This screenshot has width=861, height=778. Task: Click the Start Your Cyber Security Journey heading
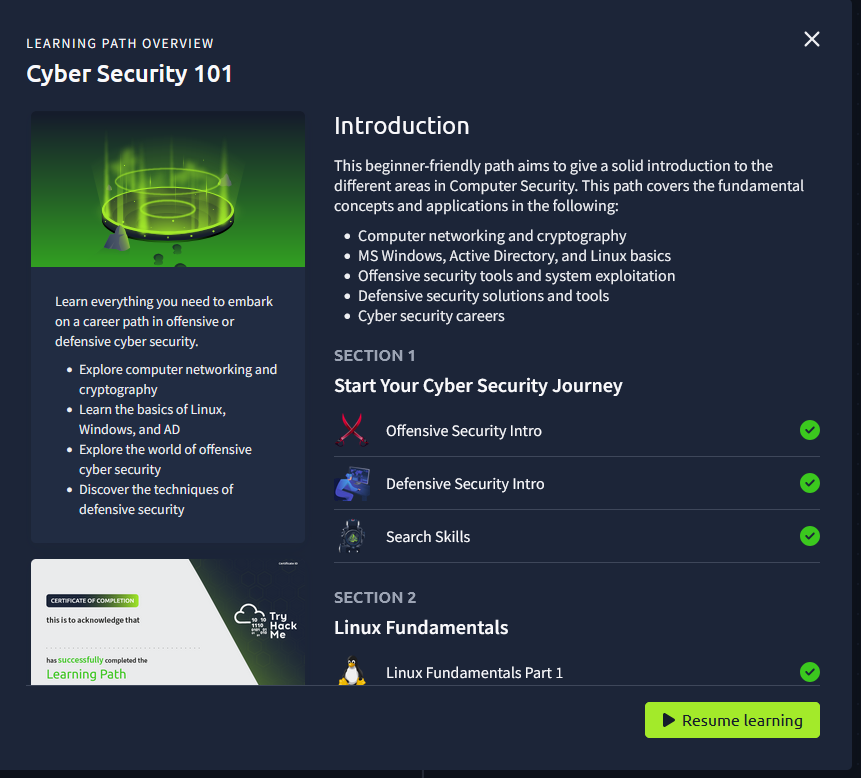coord(478,386)
